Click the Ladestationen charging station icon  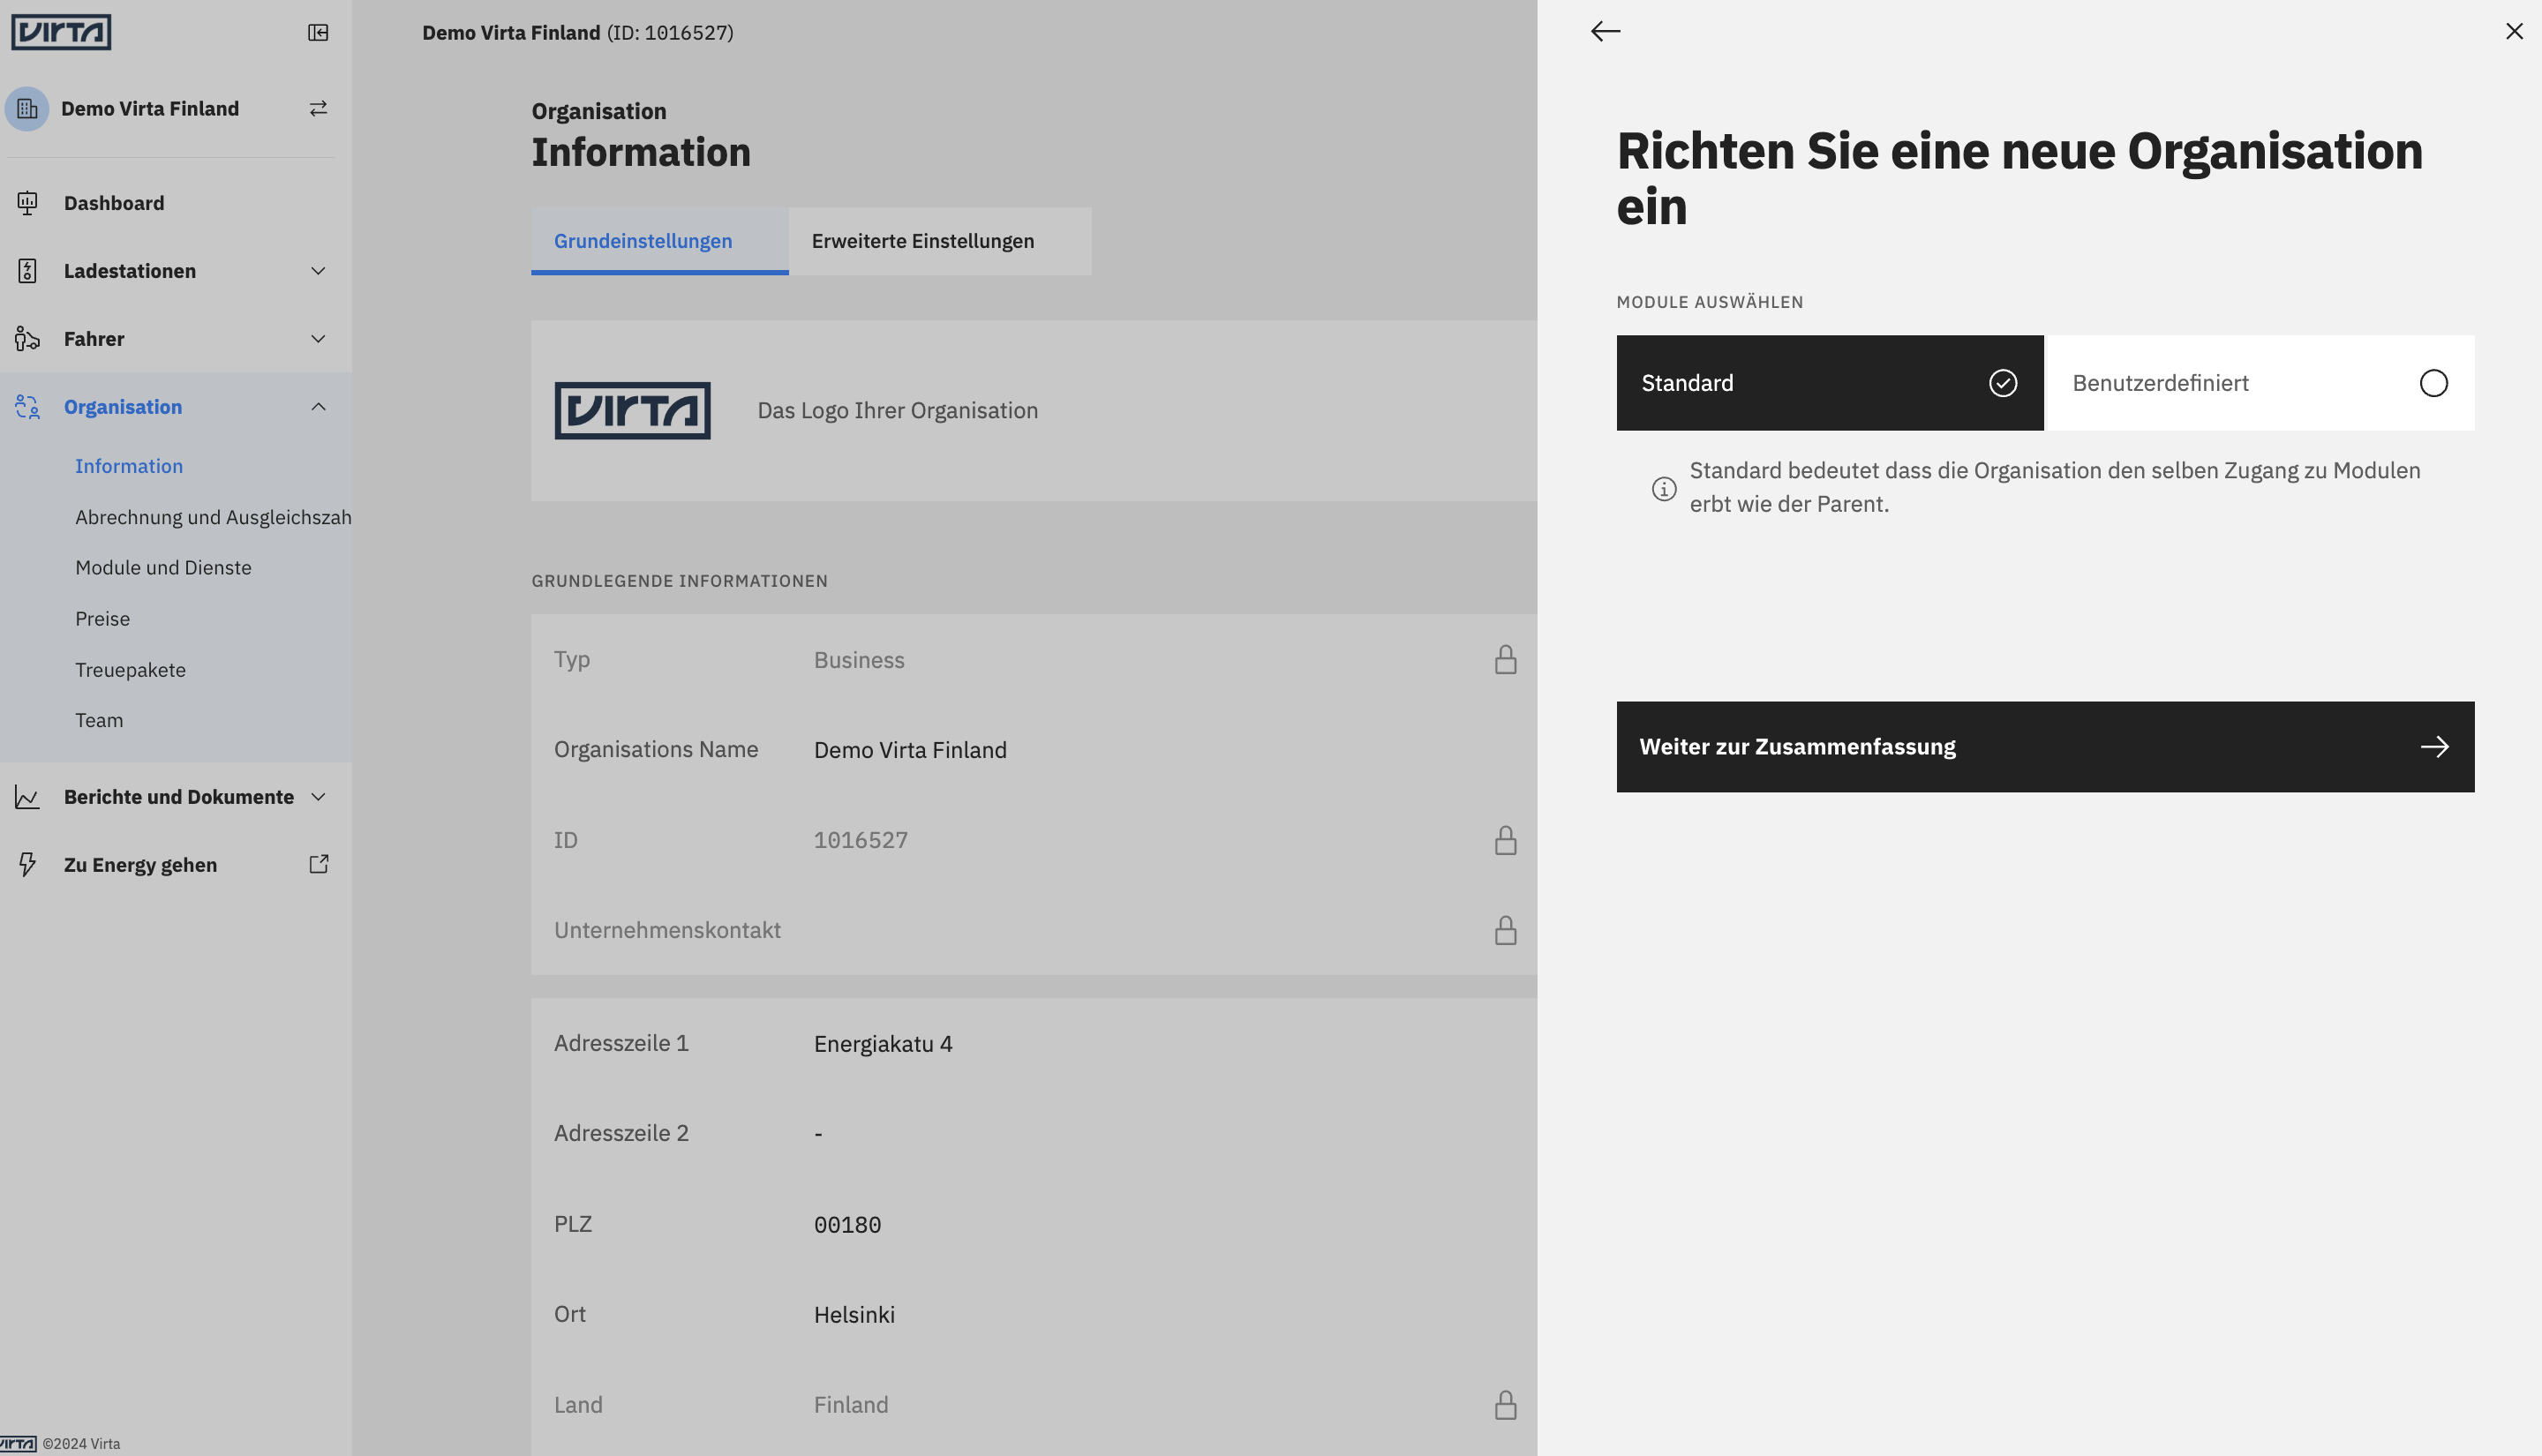click(27, 271)
